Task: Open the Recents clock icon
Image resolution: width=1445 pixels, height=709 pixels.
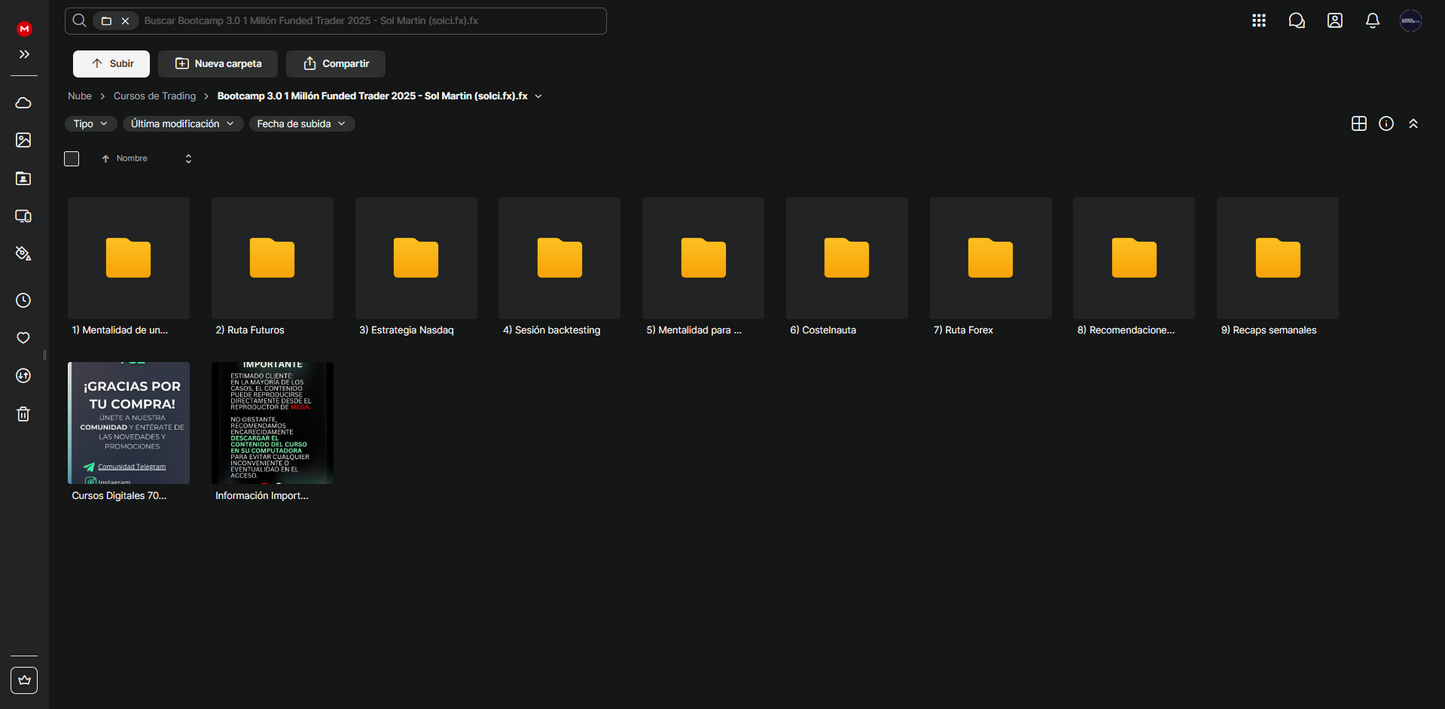Action: [x=24, y=300]
